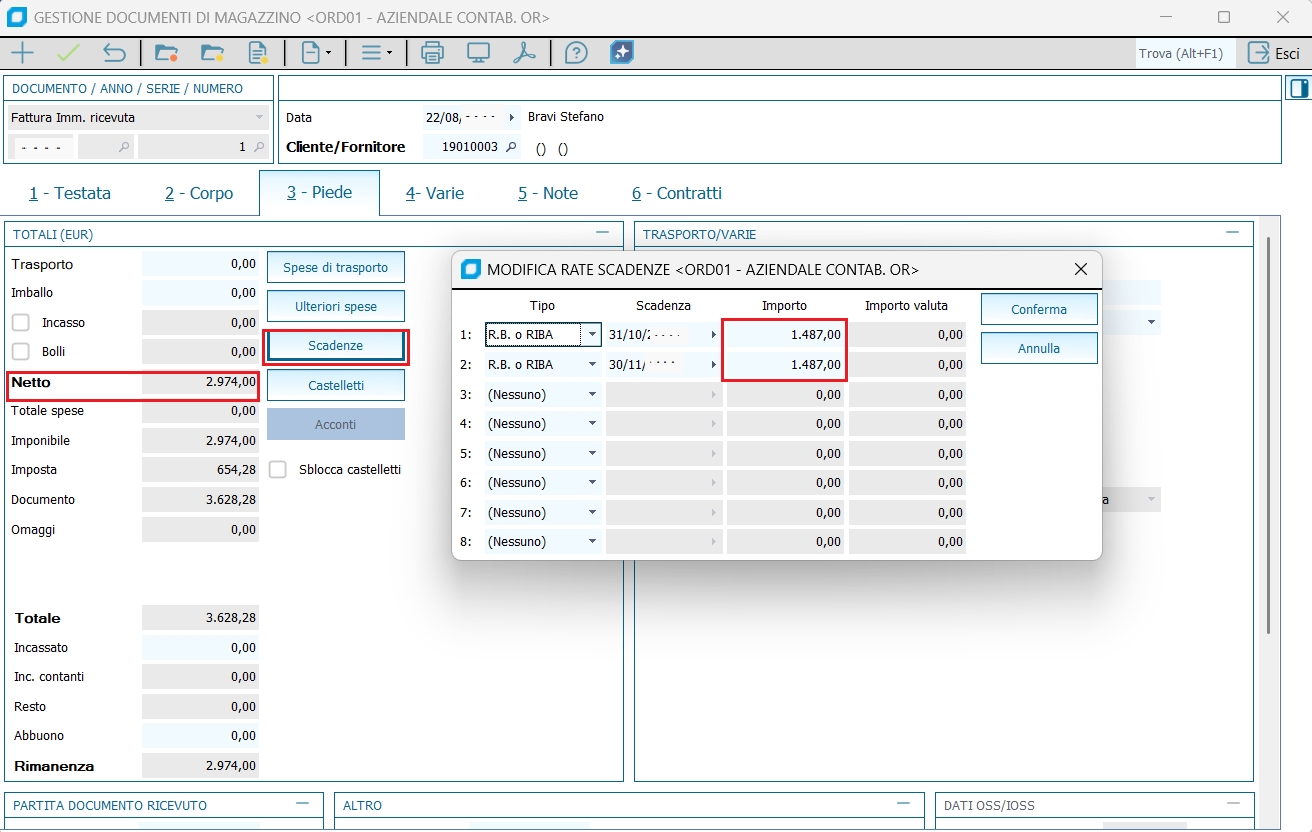Image resolution: width=1312 pixels, height=832 pixels.
Task: Switch to the 2 - Corpo tab
Action: click(199, 193)
